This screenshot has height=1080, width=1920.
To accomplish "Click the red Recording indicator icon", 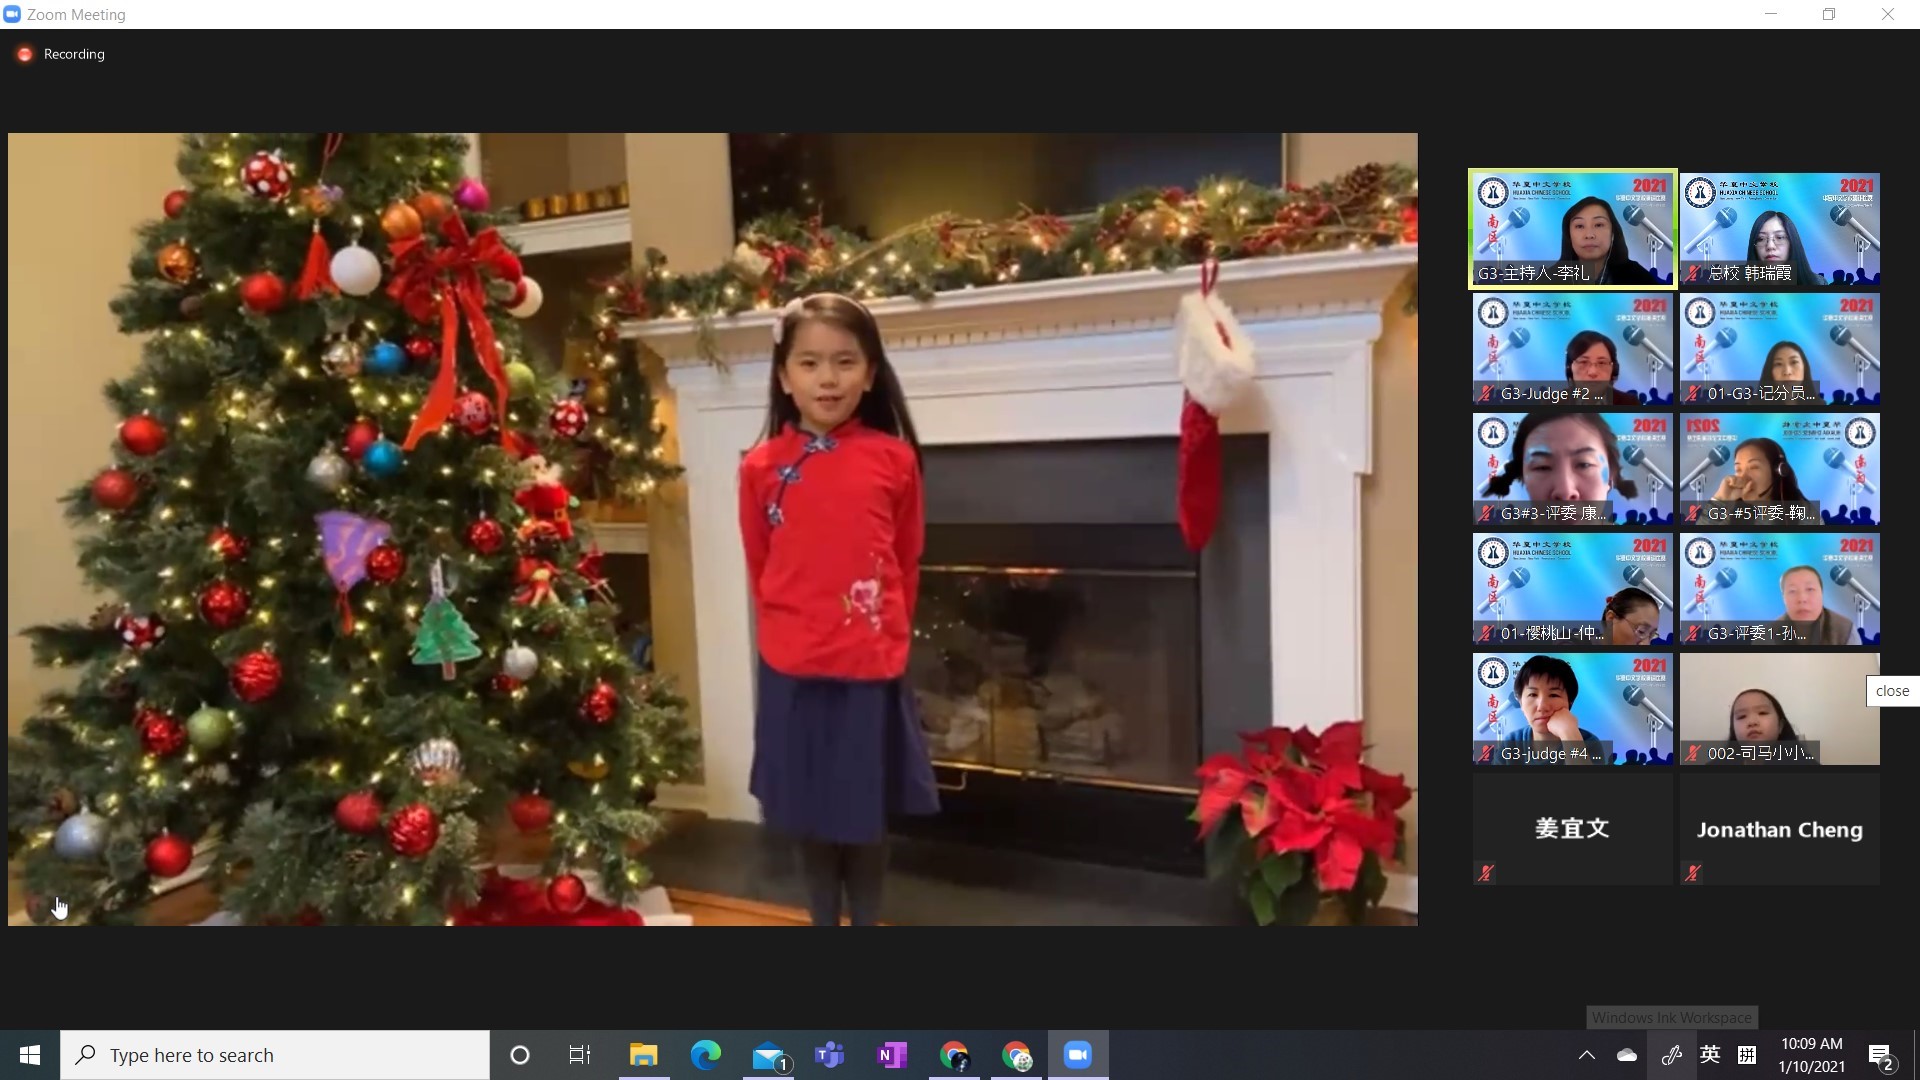I will (x=25, y=54).
